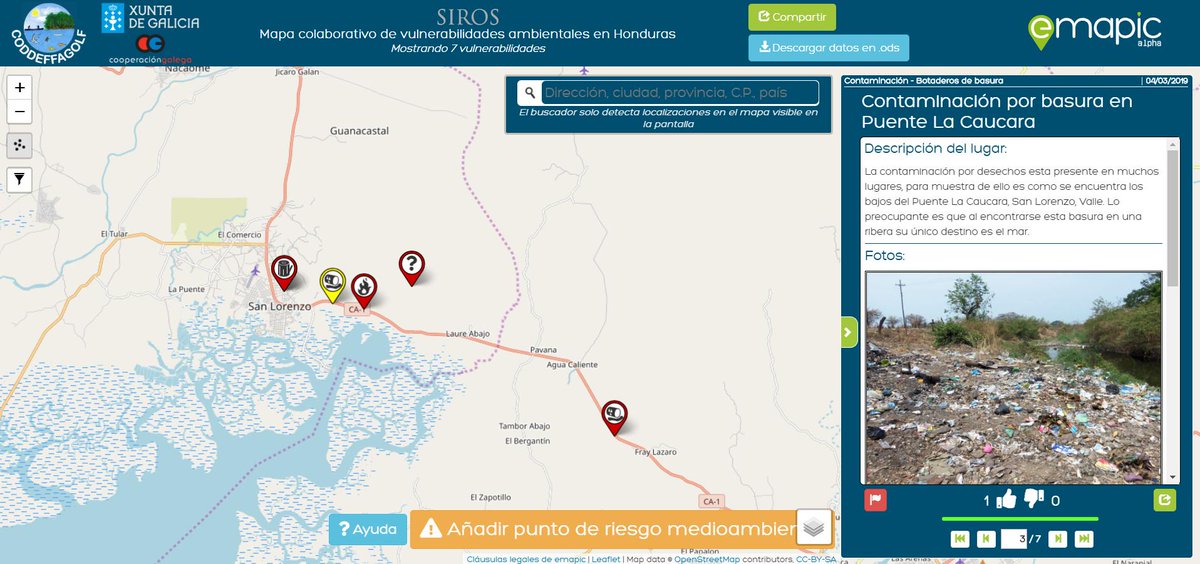
Task: Focus the address search field
Action: (x=679, y=93)
